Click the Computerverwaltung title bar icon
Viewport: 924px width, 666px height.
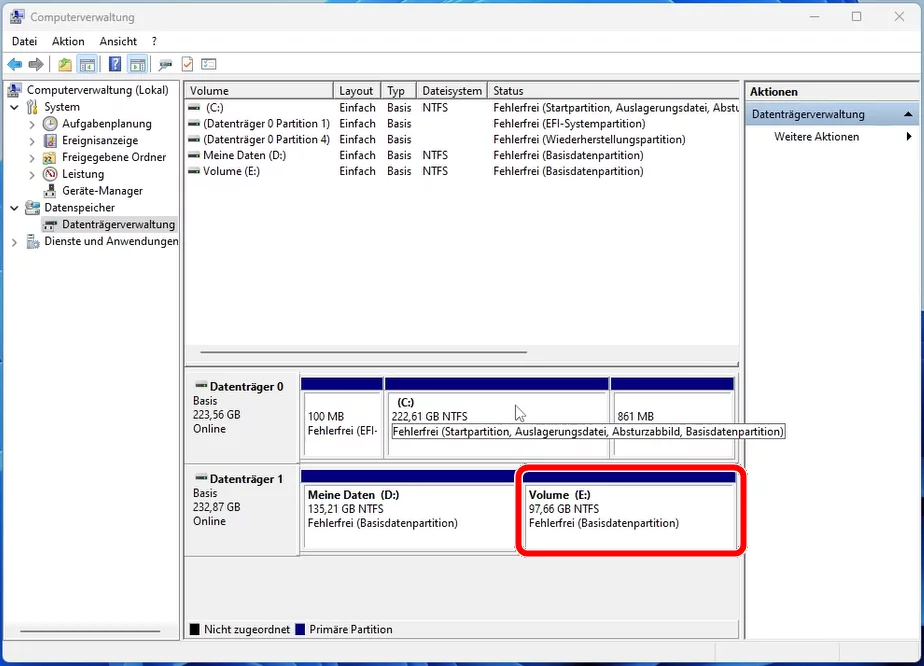(x=18, y=17)
